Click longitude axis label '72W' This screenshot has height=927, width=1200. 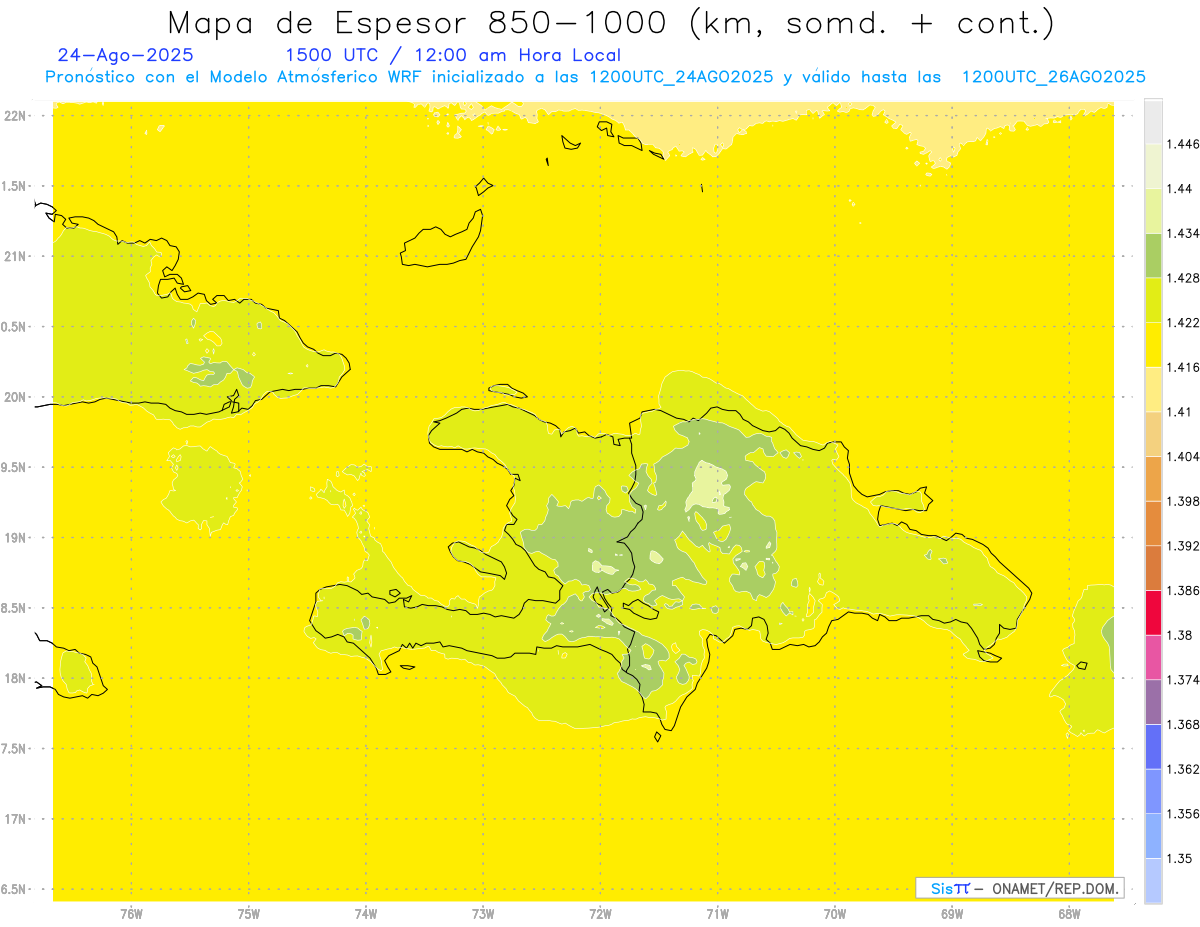point(600,914)
